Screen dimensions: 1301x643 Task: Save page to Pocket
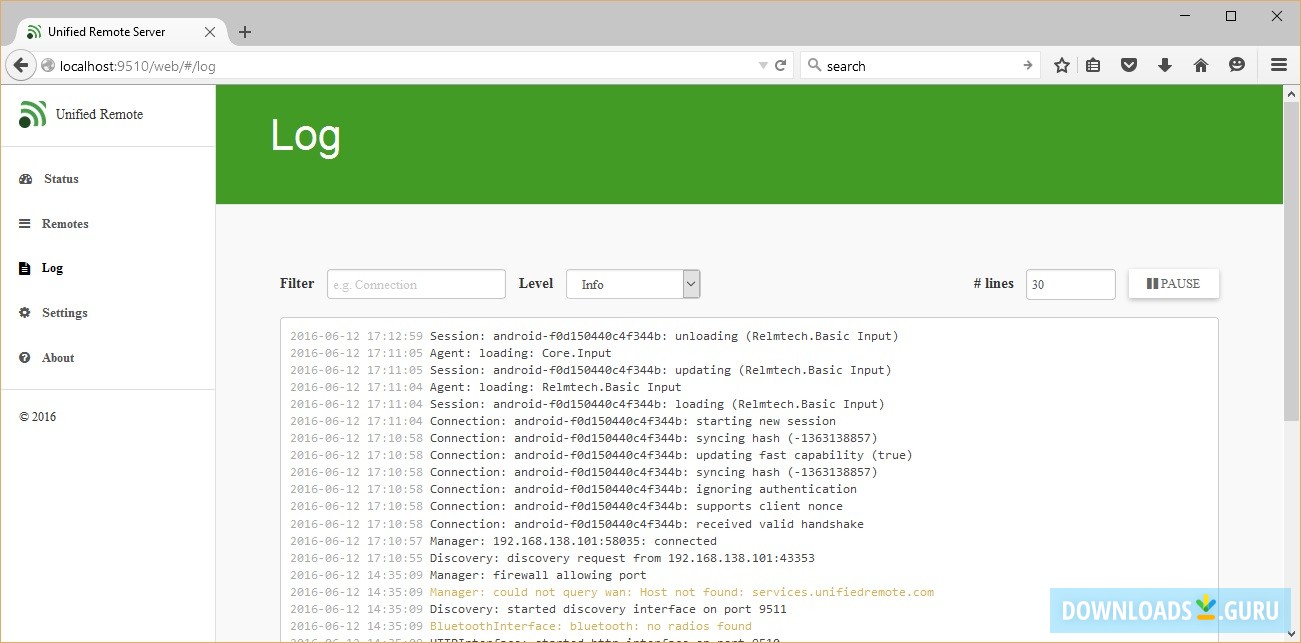click(1128, 64)
